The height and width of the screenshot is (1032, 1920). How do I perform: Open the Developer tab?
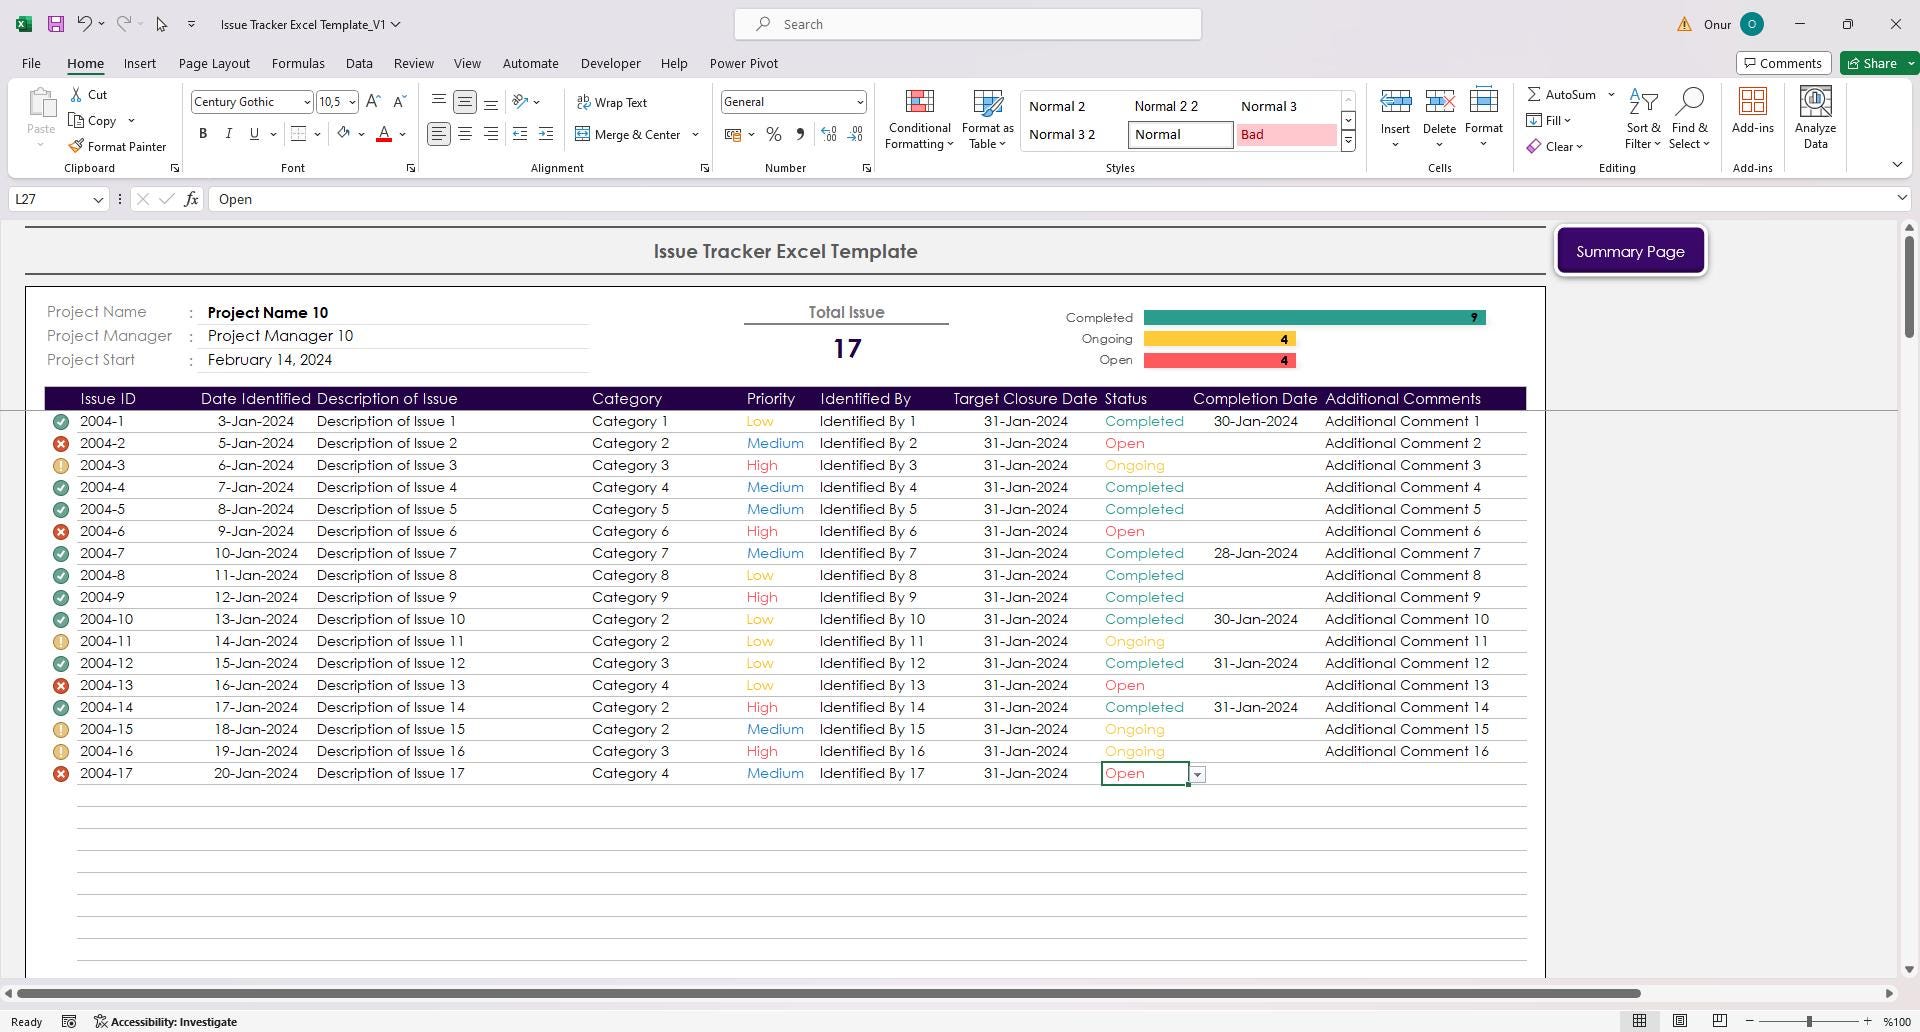click(x=610, y=63)
